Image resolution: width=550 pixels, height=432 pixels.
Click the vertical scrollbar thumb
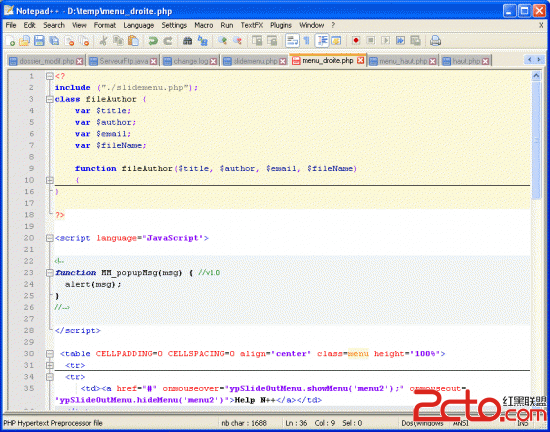tap(536, 140)
